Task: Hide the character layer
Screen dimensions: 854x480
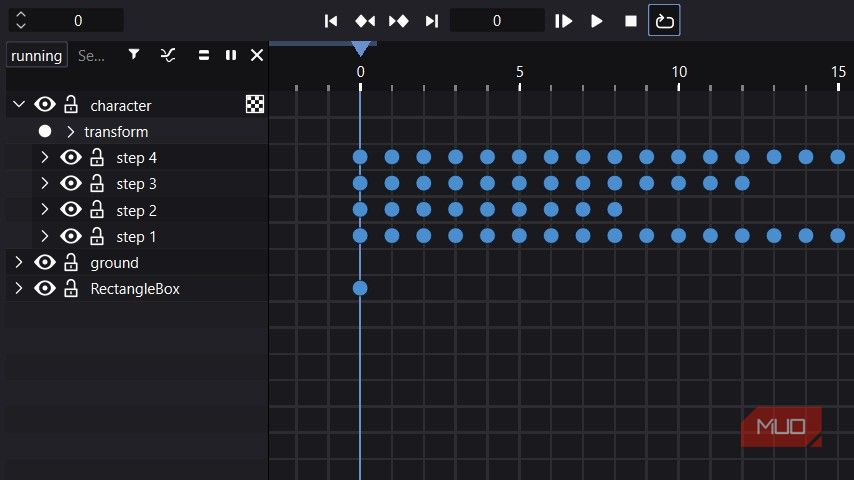Action: click(45, 104)
